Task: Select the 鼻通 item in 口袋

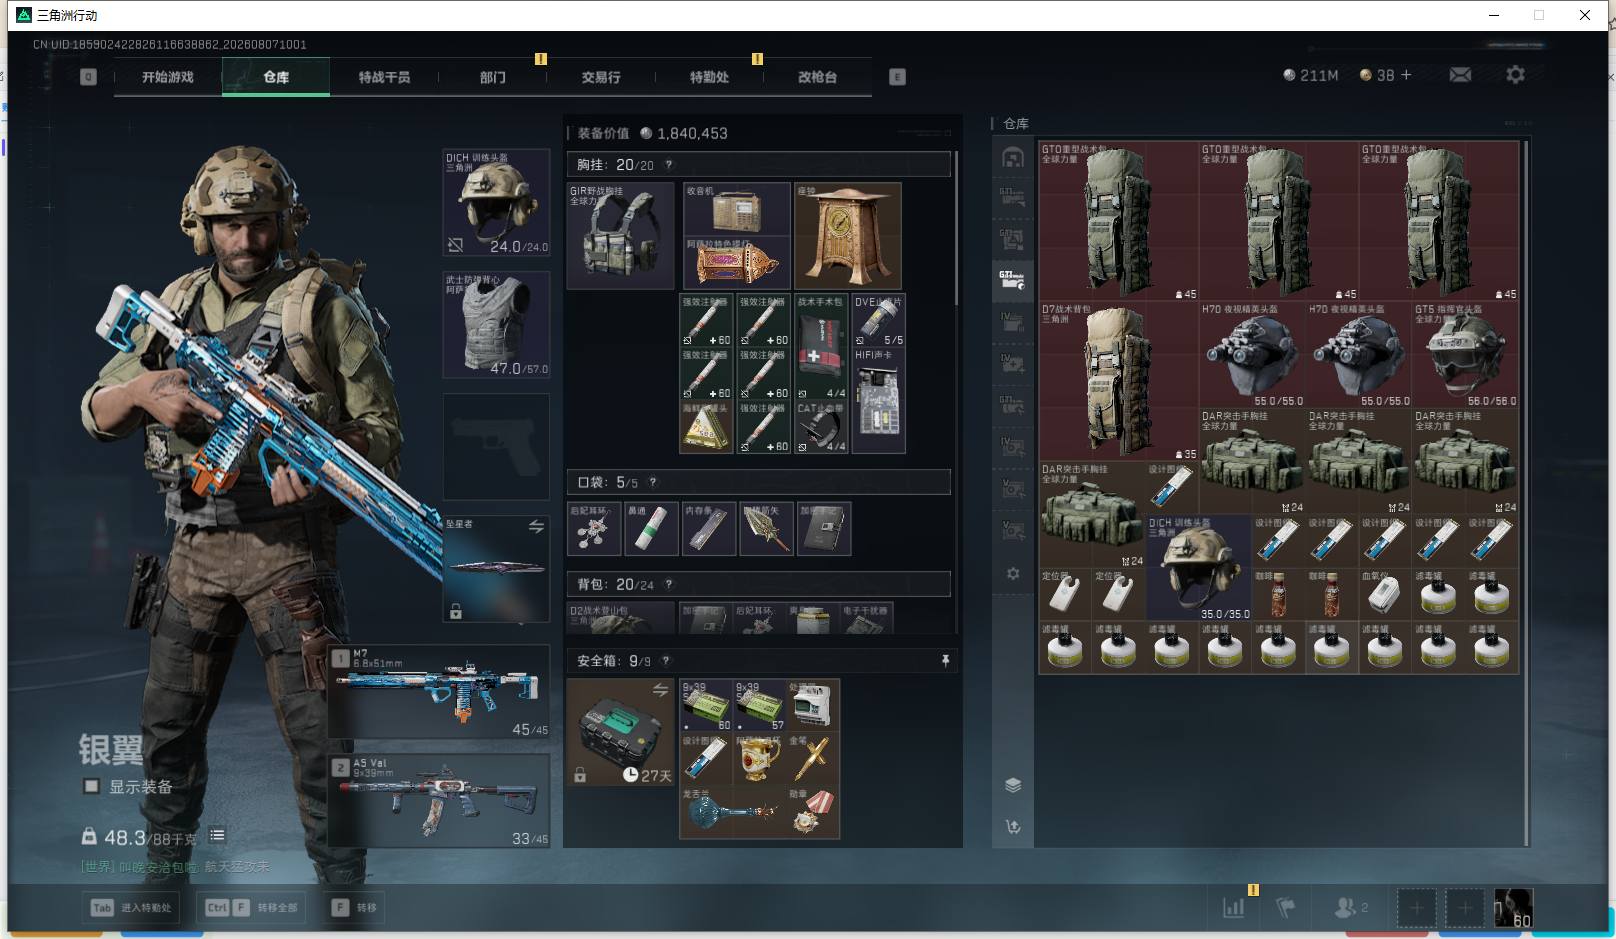Action: point(652,529)
